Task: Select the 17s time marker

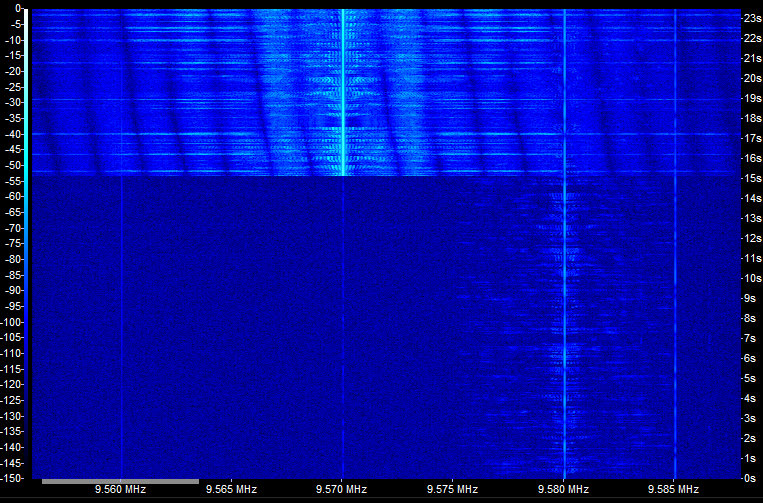Action: (752, 138)
